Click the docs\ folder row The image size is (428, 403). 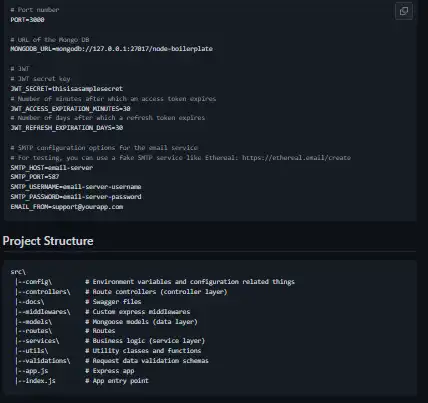(x=78, y=302)
